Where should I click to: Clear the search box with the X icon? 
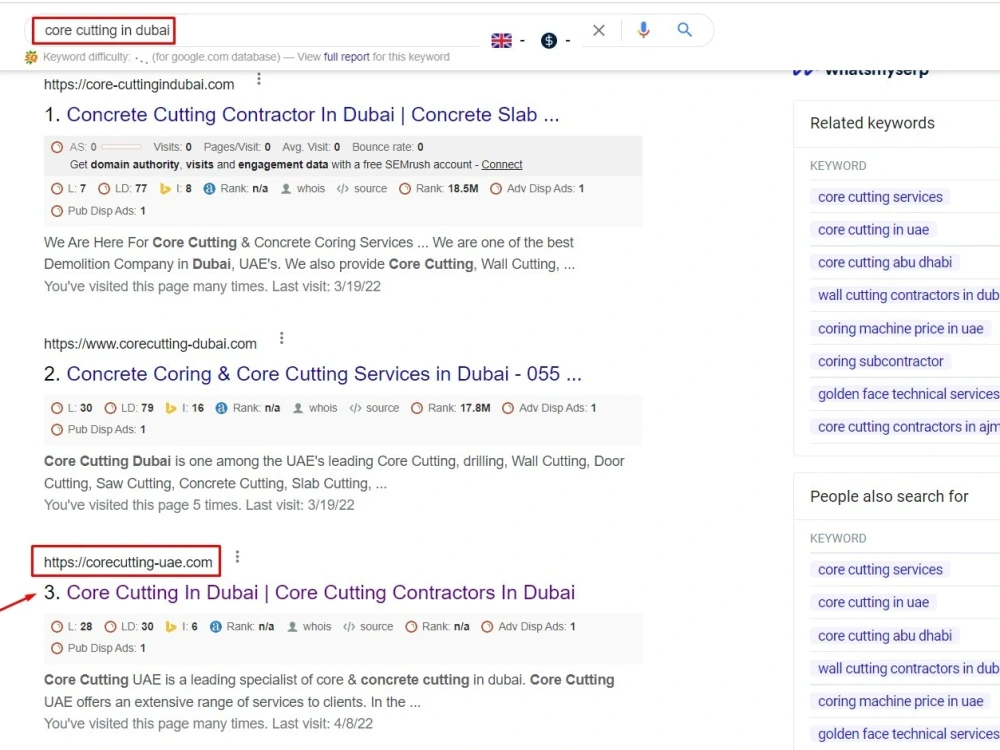click(x=598, y=30)
